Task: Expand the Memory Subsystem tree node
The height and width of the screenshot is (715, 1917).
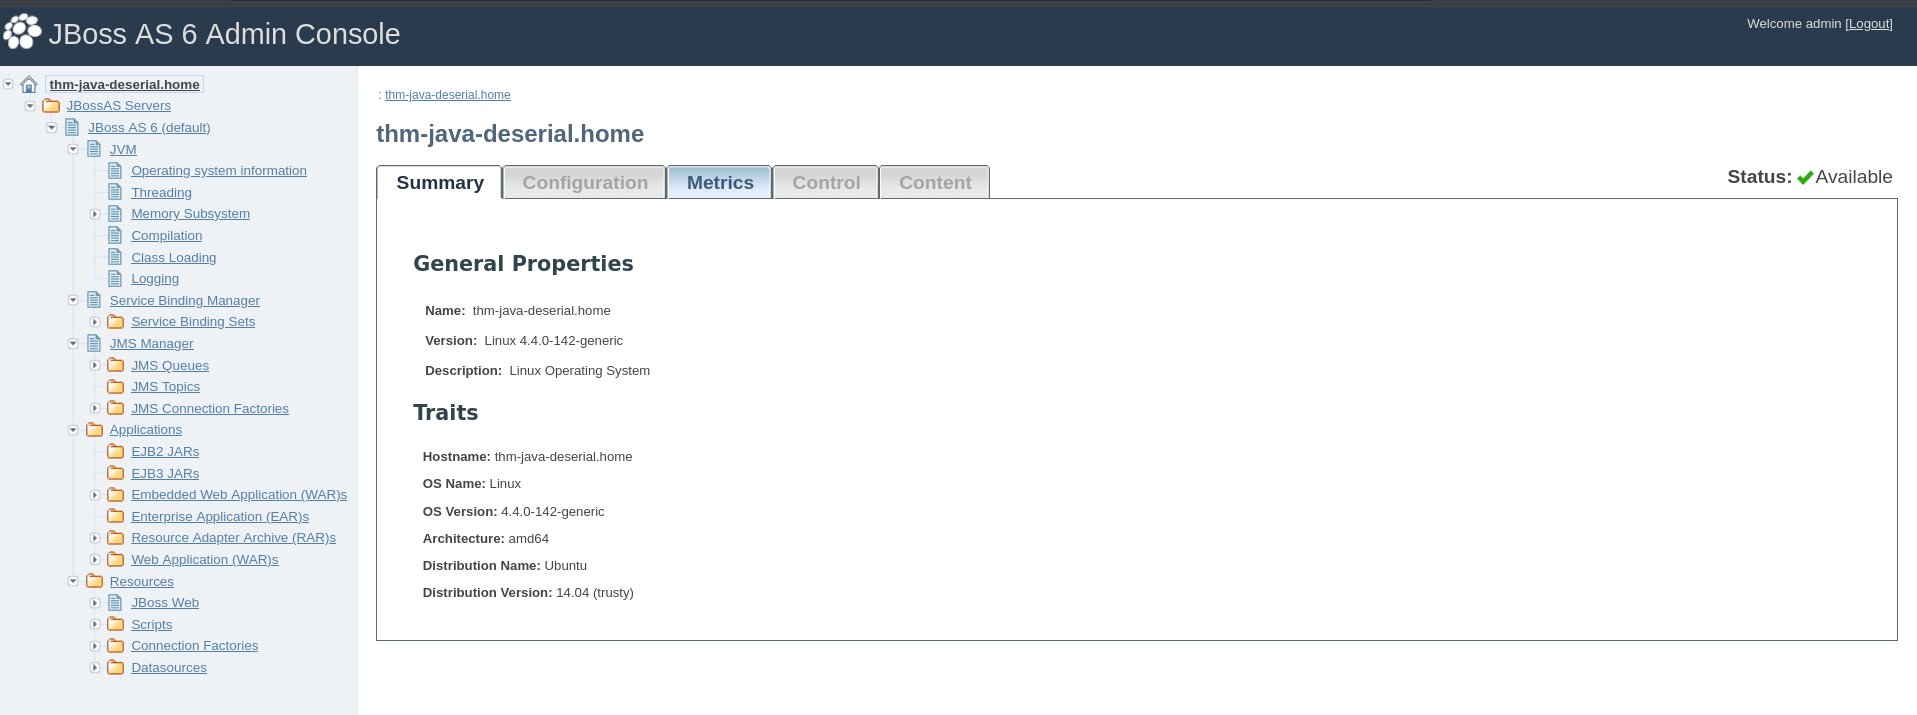Action: pos(95,214)
